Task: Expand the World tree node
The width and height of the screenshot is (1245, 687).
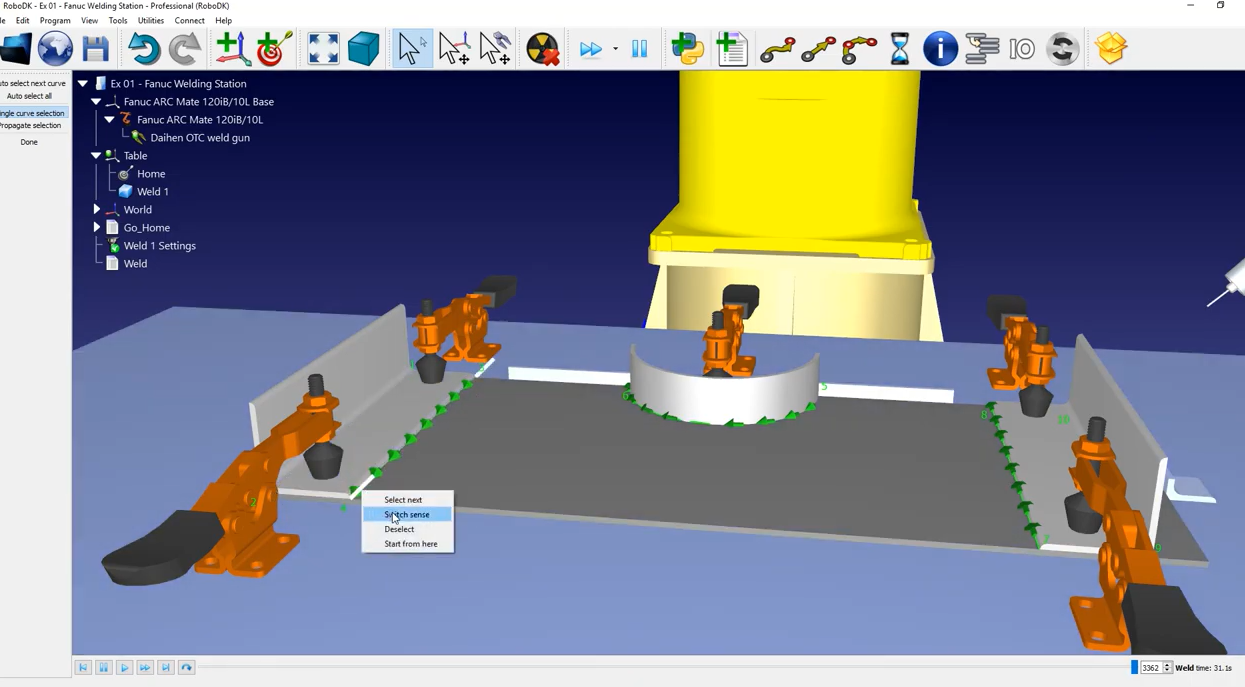Action: pyautogui.click(x=97, y=210)
